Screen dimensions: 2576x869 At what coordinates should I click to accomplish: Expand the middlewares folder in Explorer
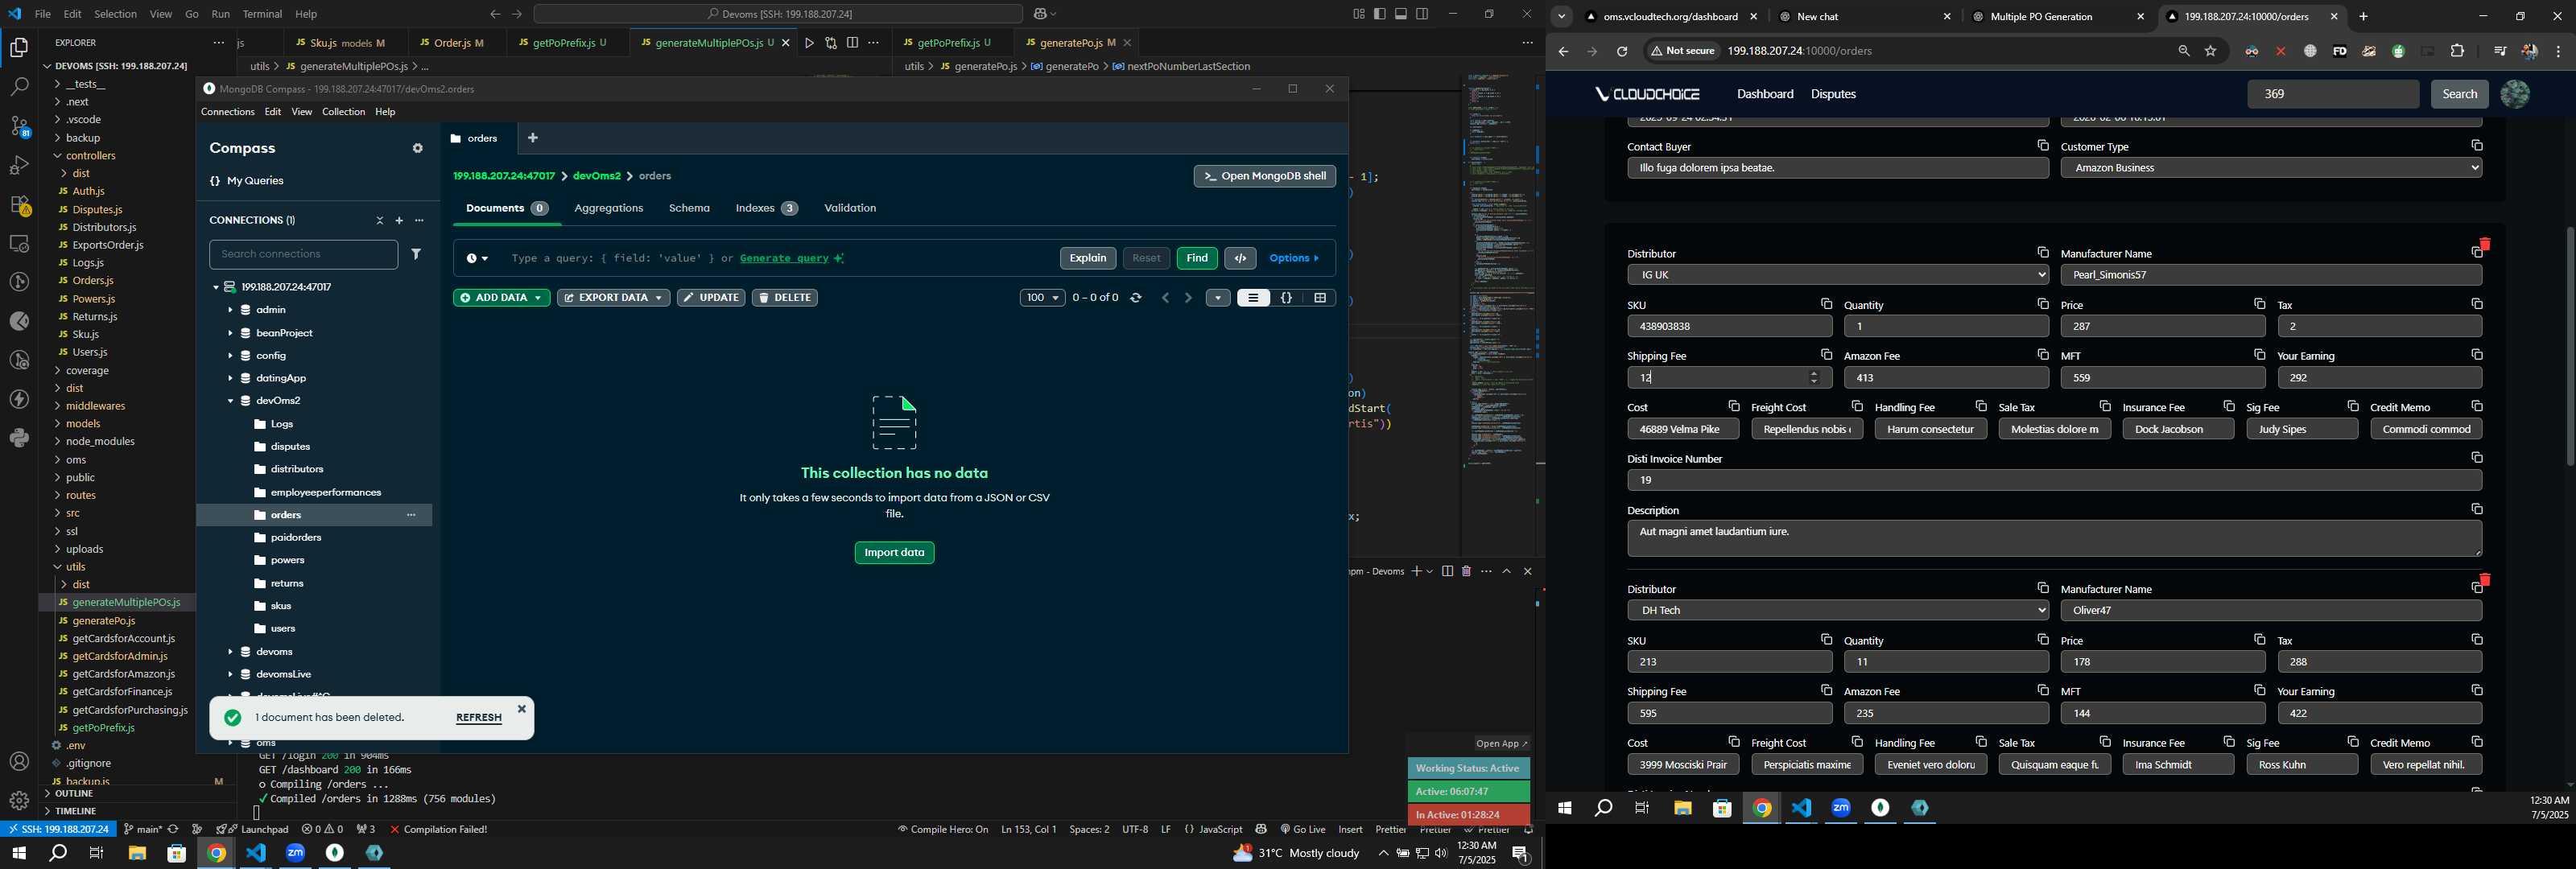click(95, 407)
